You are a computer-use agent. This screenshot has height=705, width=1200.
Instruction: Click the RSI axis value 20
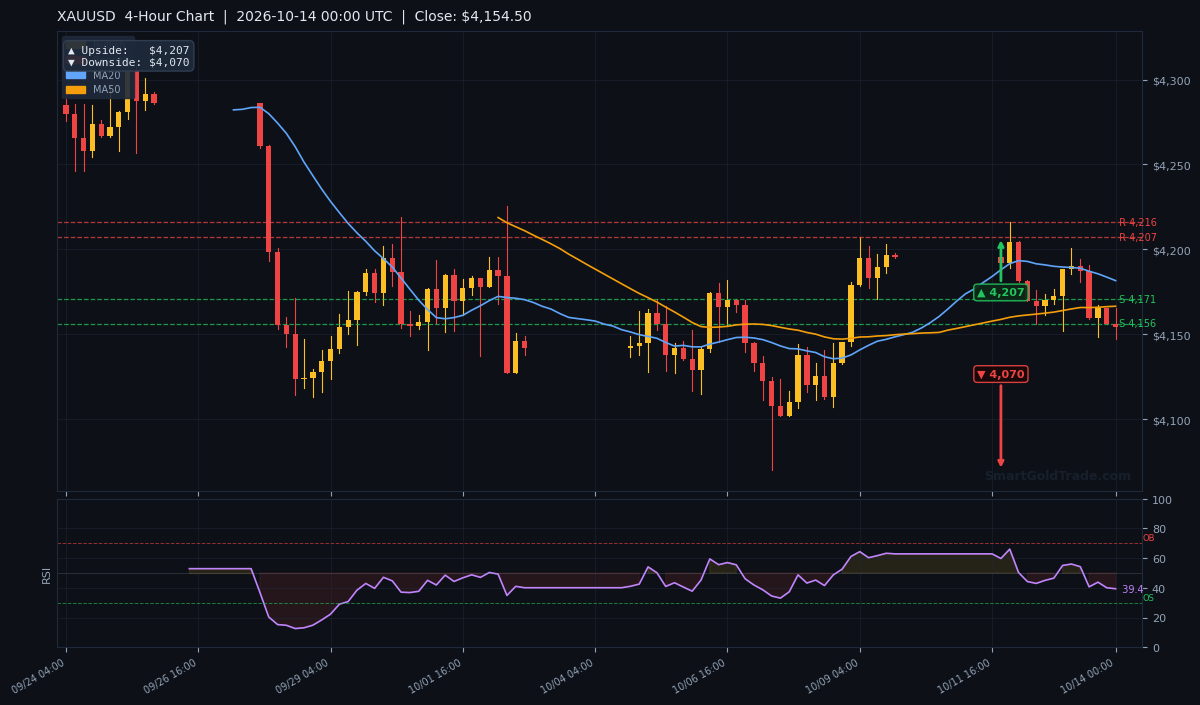click(x=1159, y=619)
